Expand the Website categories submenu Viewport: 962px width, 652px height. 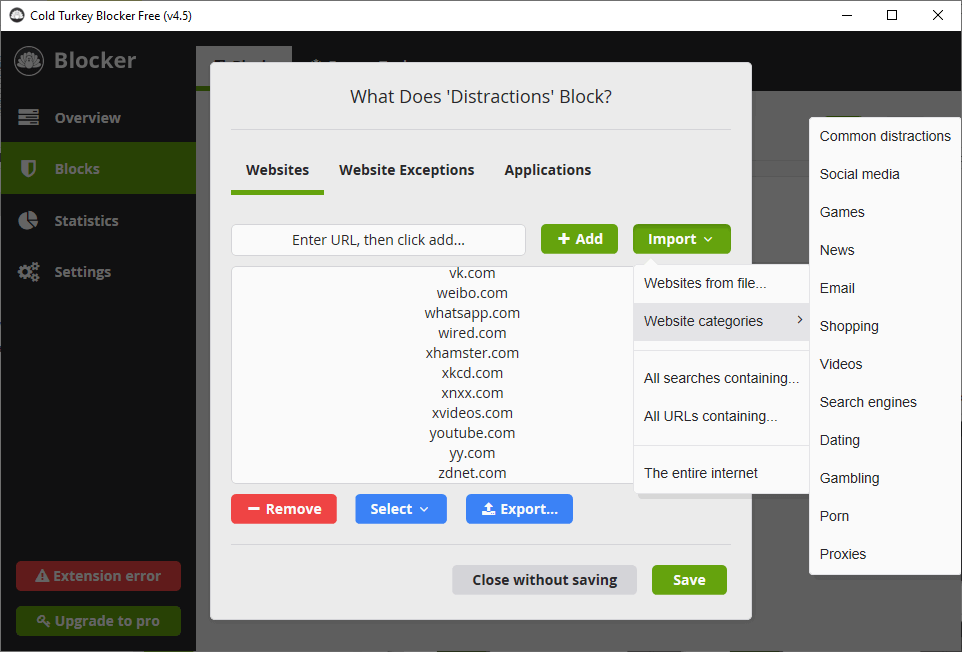pos(702,321)
